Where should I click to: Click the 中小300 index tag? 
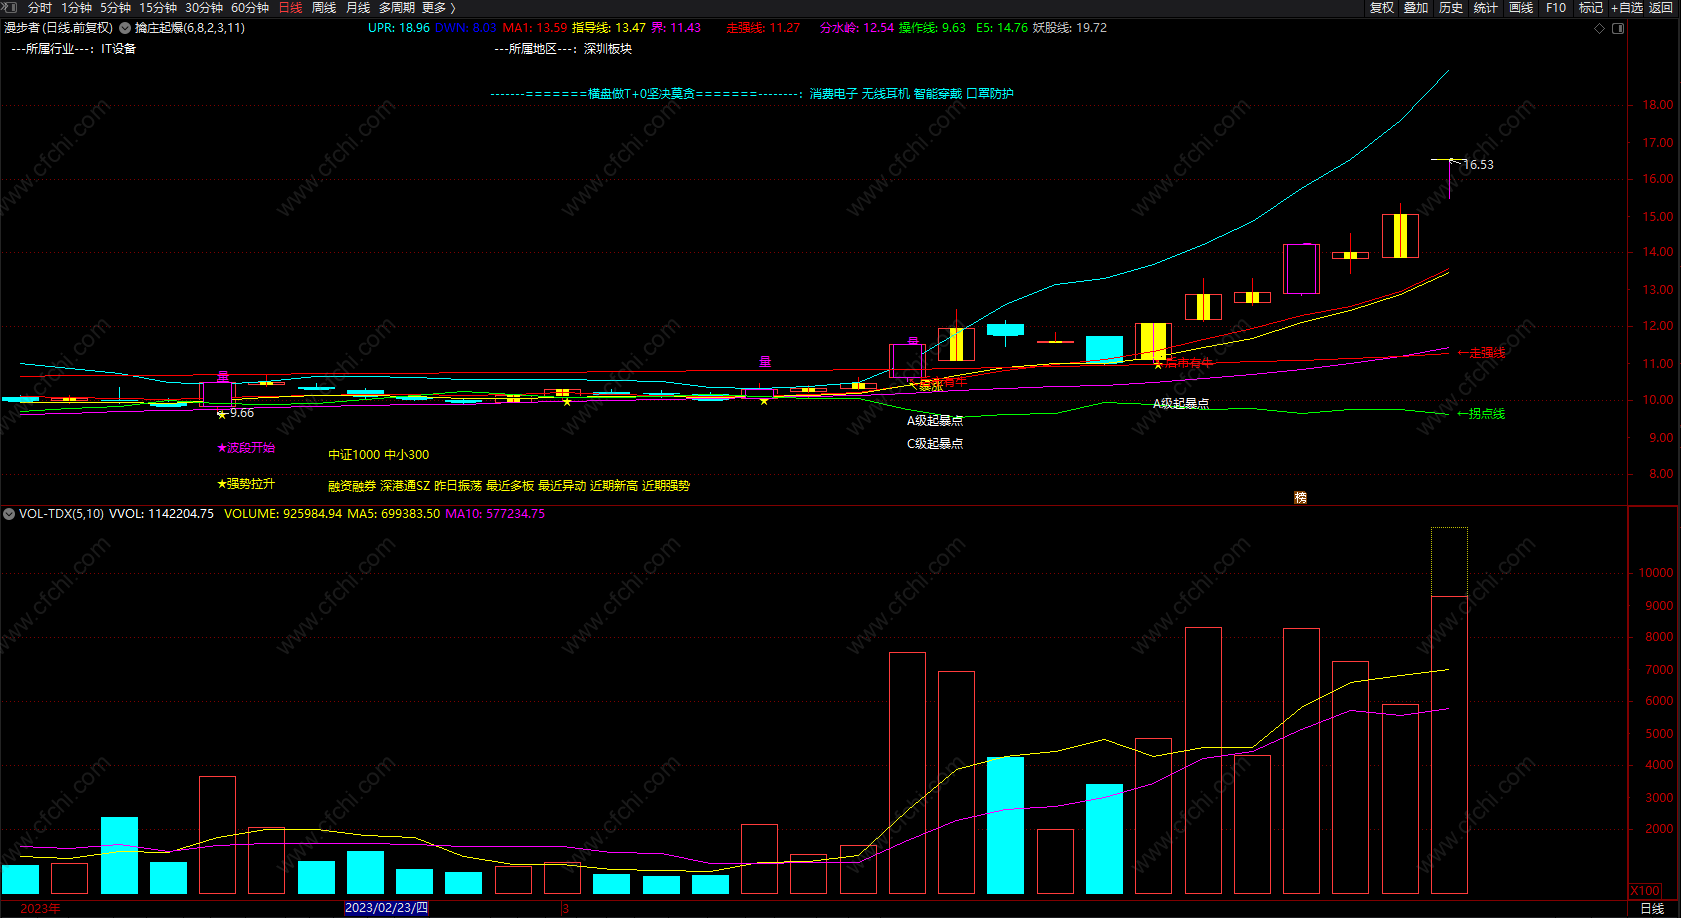tap(407, 455)
